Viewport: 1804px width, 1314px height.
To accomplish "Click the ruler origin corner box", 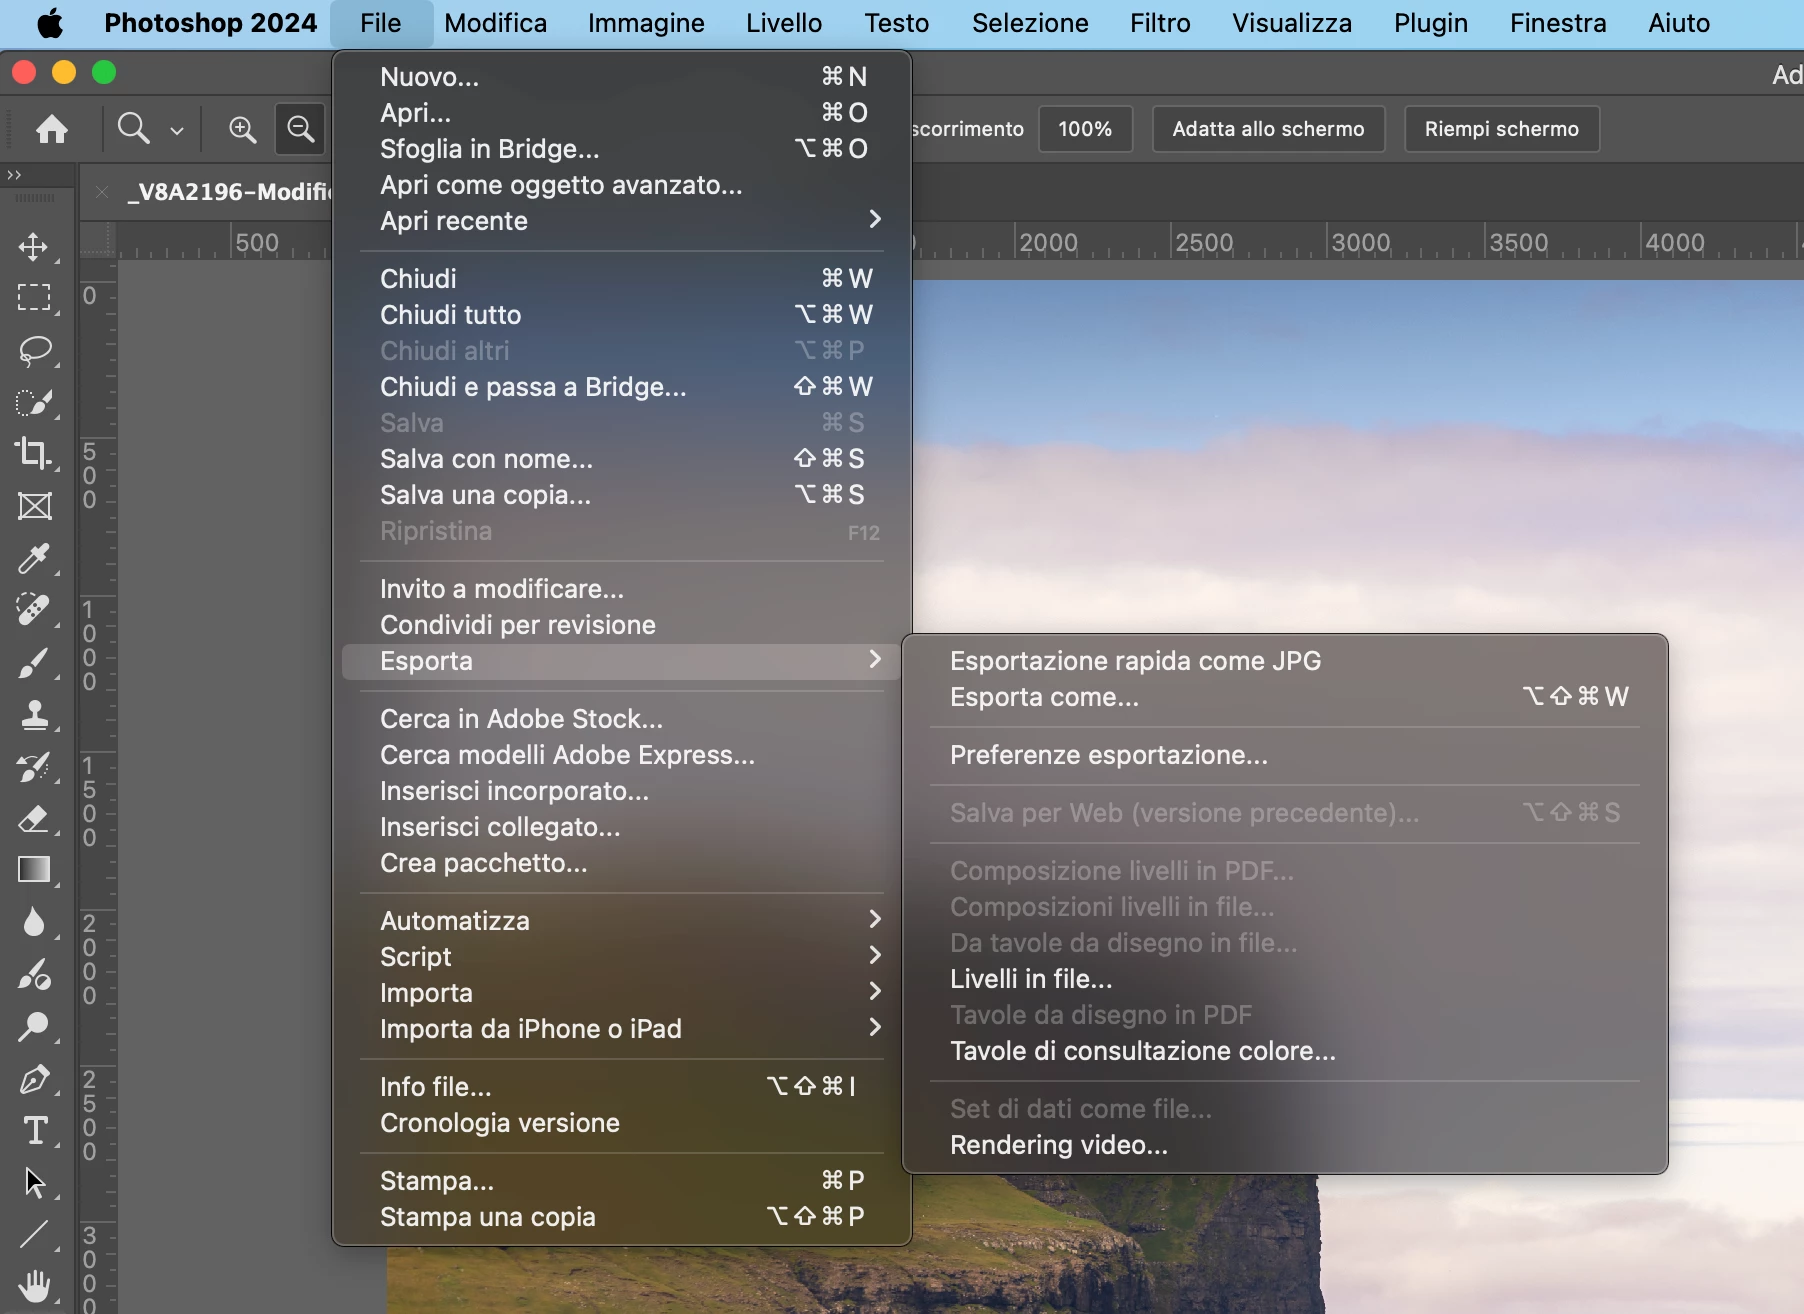I will pyautogui.click(x=98, y=241).
